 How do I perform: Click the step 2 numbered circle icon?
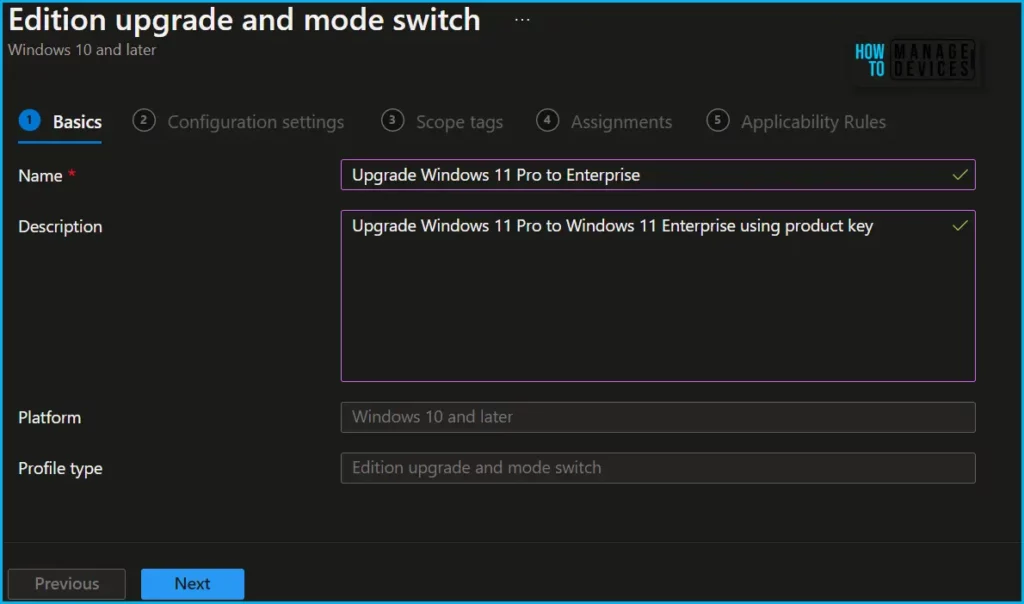point(144,121)
